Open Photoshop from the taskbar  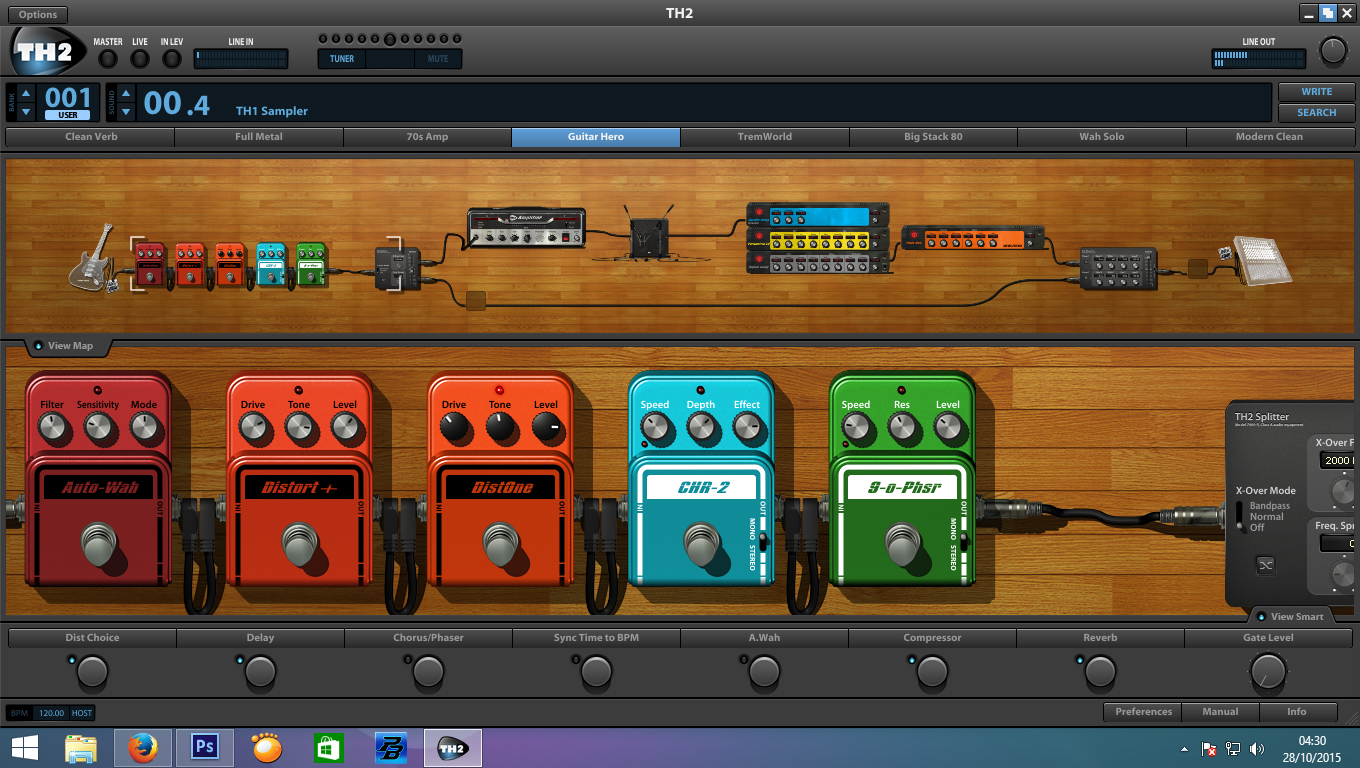pyautogui.click(x=205, y=747)
